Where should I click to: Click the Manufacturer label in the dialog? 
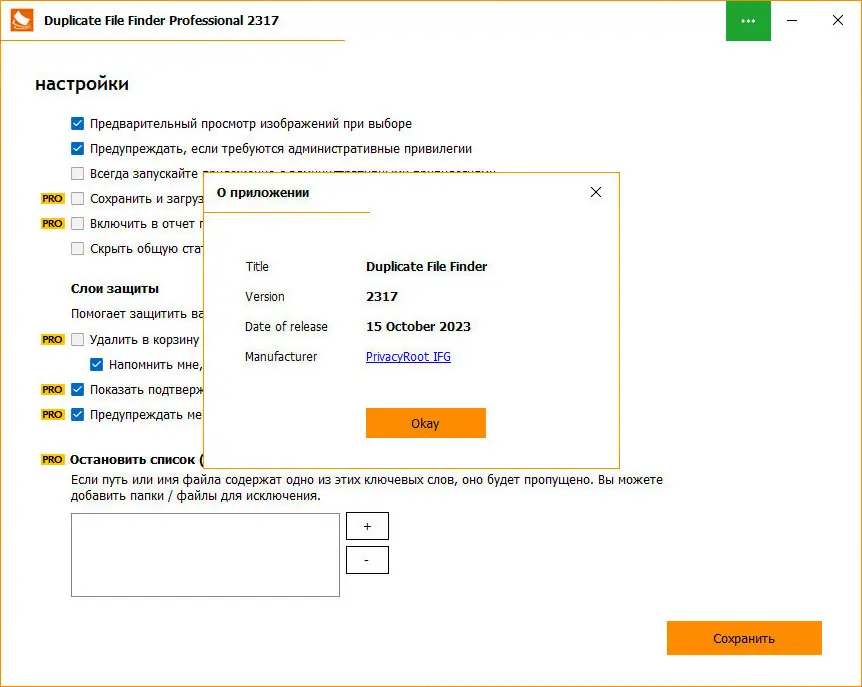click(x=281, y=357)
